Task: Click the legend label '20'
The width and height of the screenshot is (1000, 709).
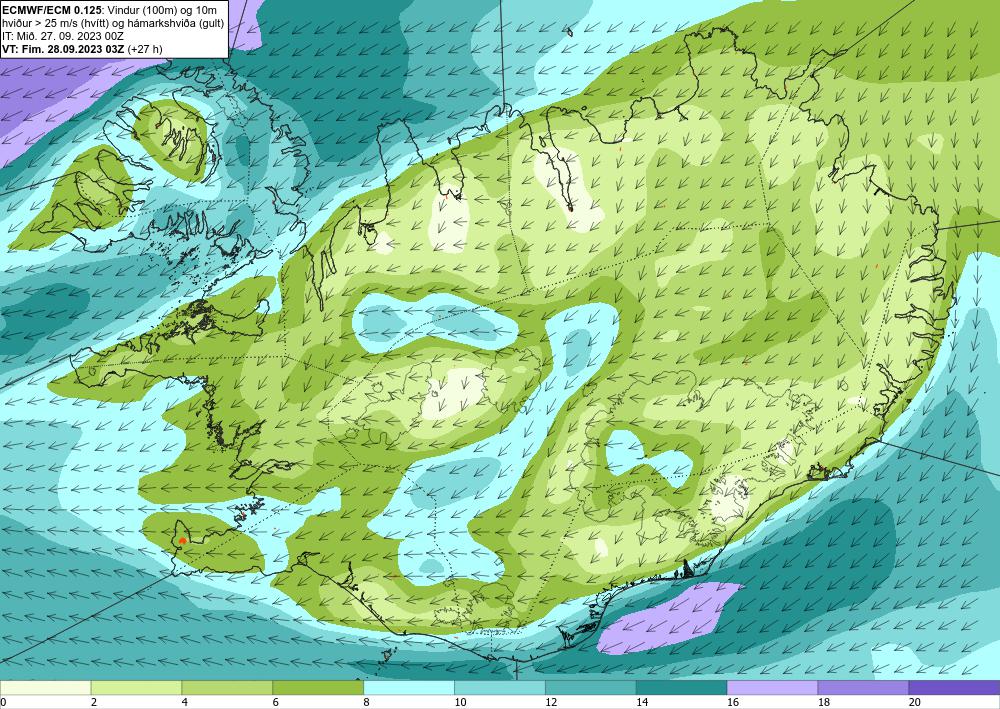Action: click(914, 703)
